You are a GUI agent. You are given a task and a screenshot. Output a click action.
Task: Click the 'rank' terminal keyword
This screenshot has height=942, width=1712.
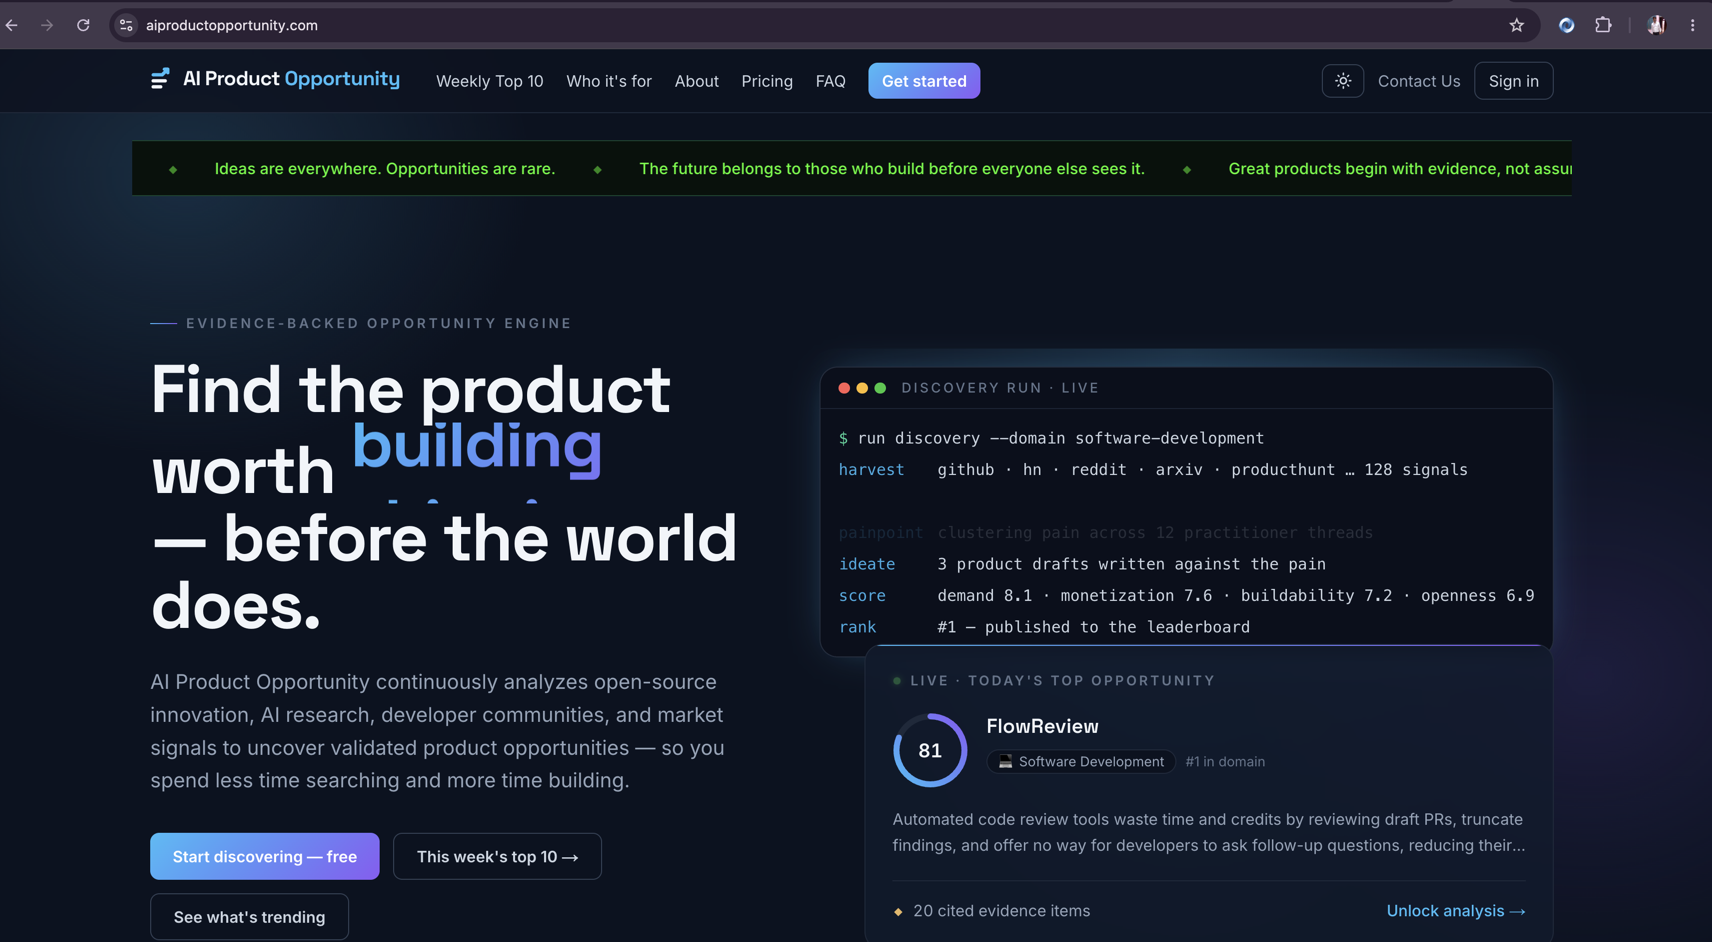[x=857, y=627]
